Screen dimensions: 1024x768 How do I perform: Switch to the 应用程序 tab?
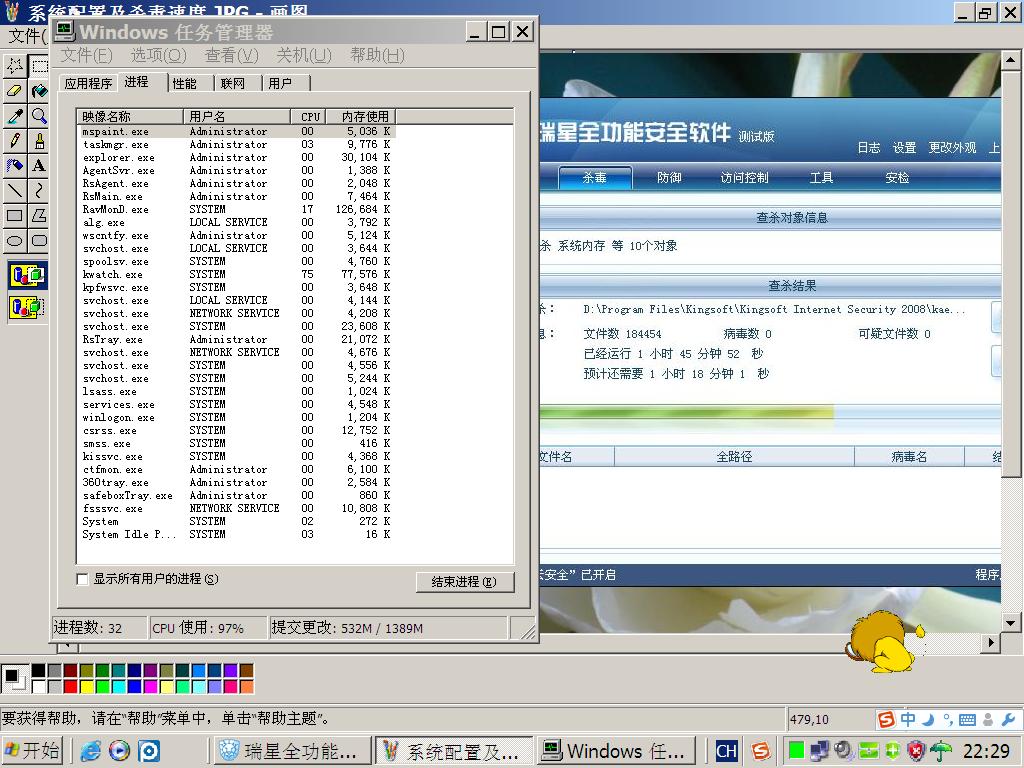tap(88, 84)
